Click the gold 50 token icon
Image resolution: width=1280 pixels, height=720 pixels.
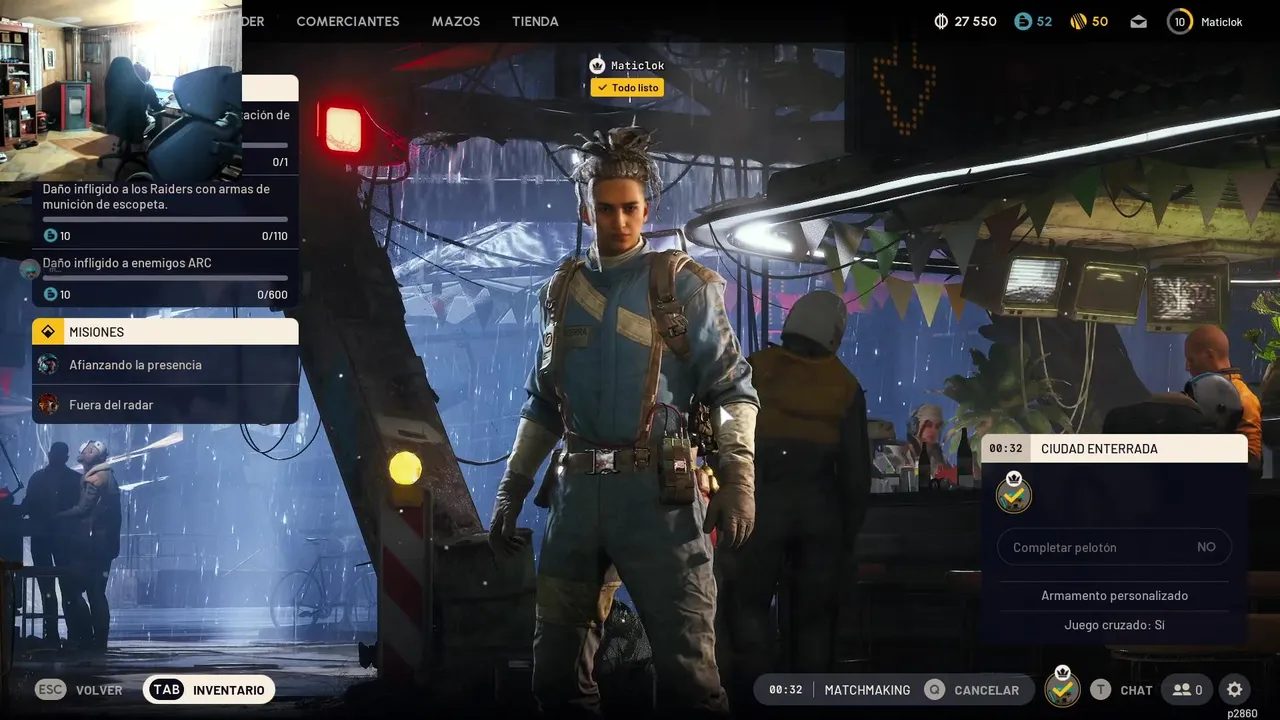(1078, 21)
